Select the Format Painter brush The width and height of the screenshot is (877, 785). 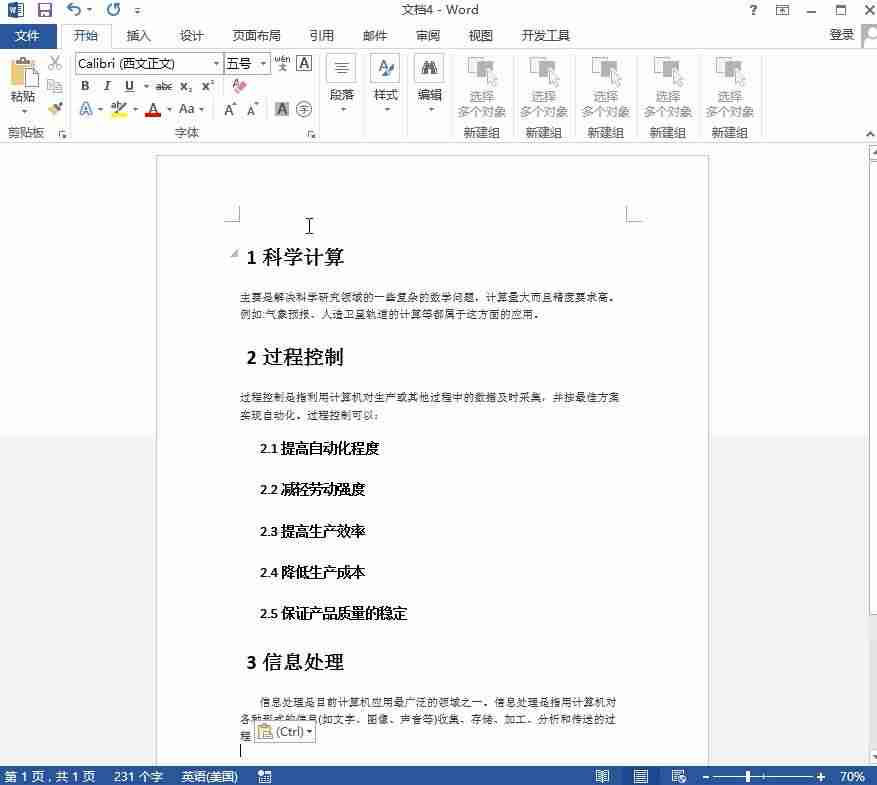pos(55,108)
